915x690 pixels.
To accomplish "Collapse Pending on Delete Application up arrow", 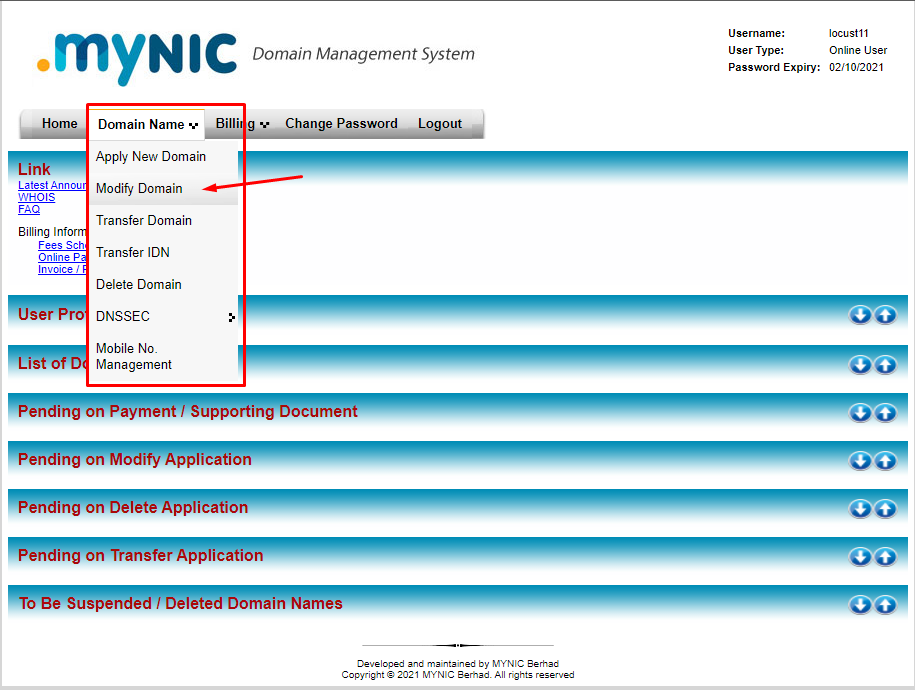I will pyautogui.click(x=885, y=508).
